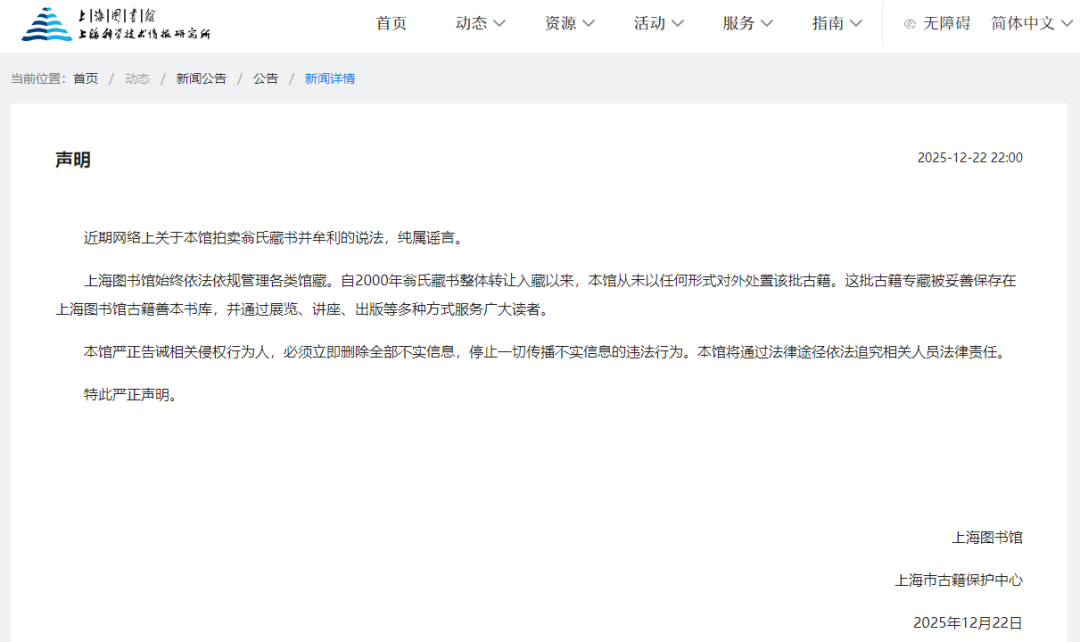Click 动态 in the breadcrumb

point(137,79)
